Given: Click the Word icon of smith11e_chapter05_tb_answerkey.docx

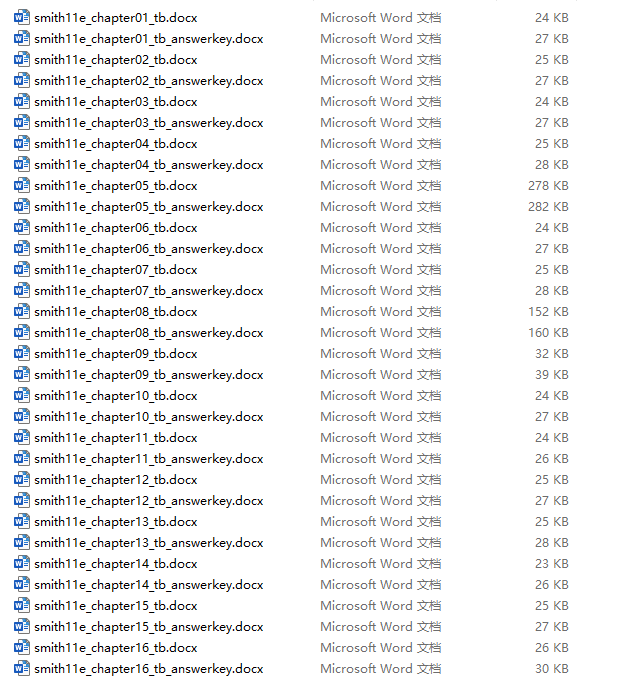Looking at the screenshot, I should point(22,206).
